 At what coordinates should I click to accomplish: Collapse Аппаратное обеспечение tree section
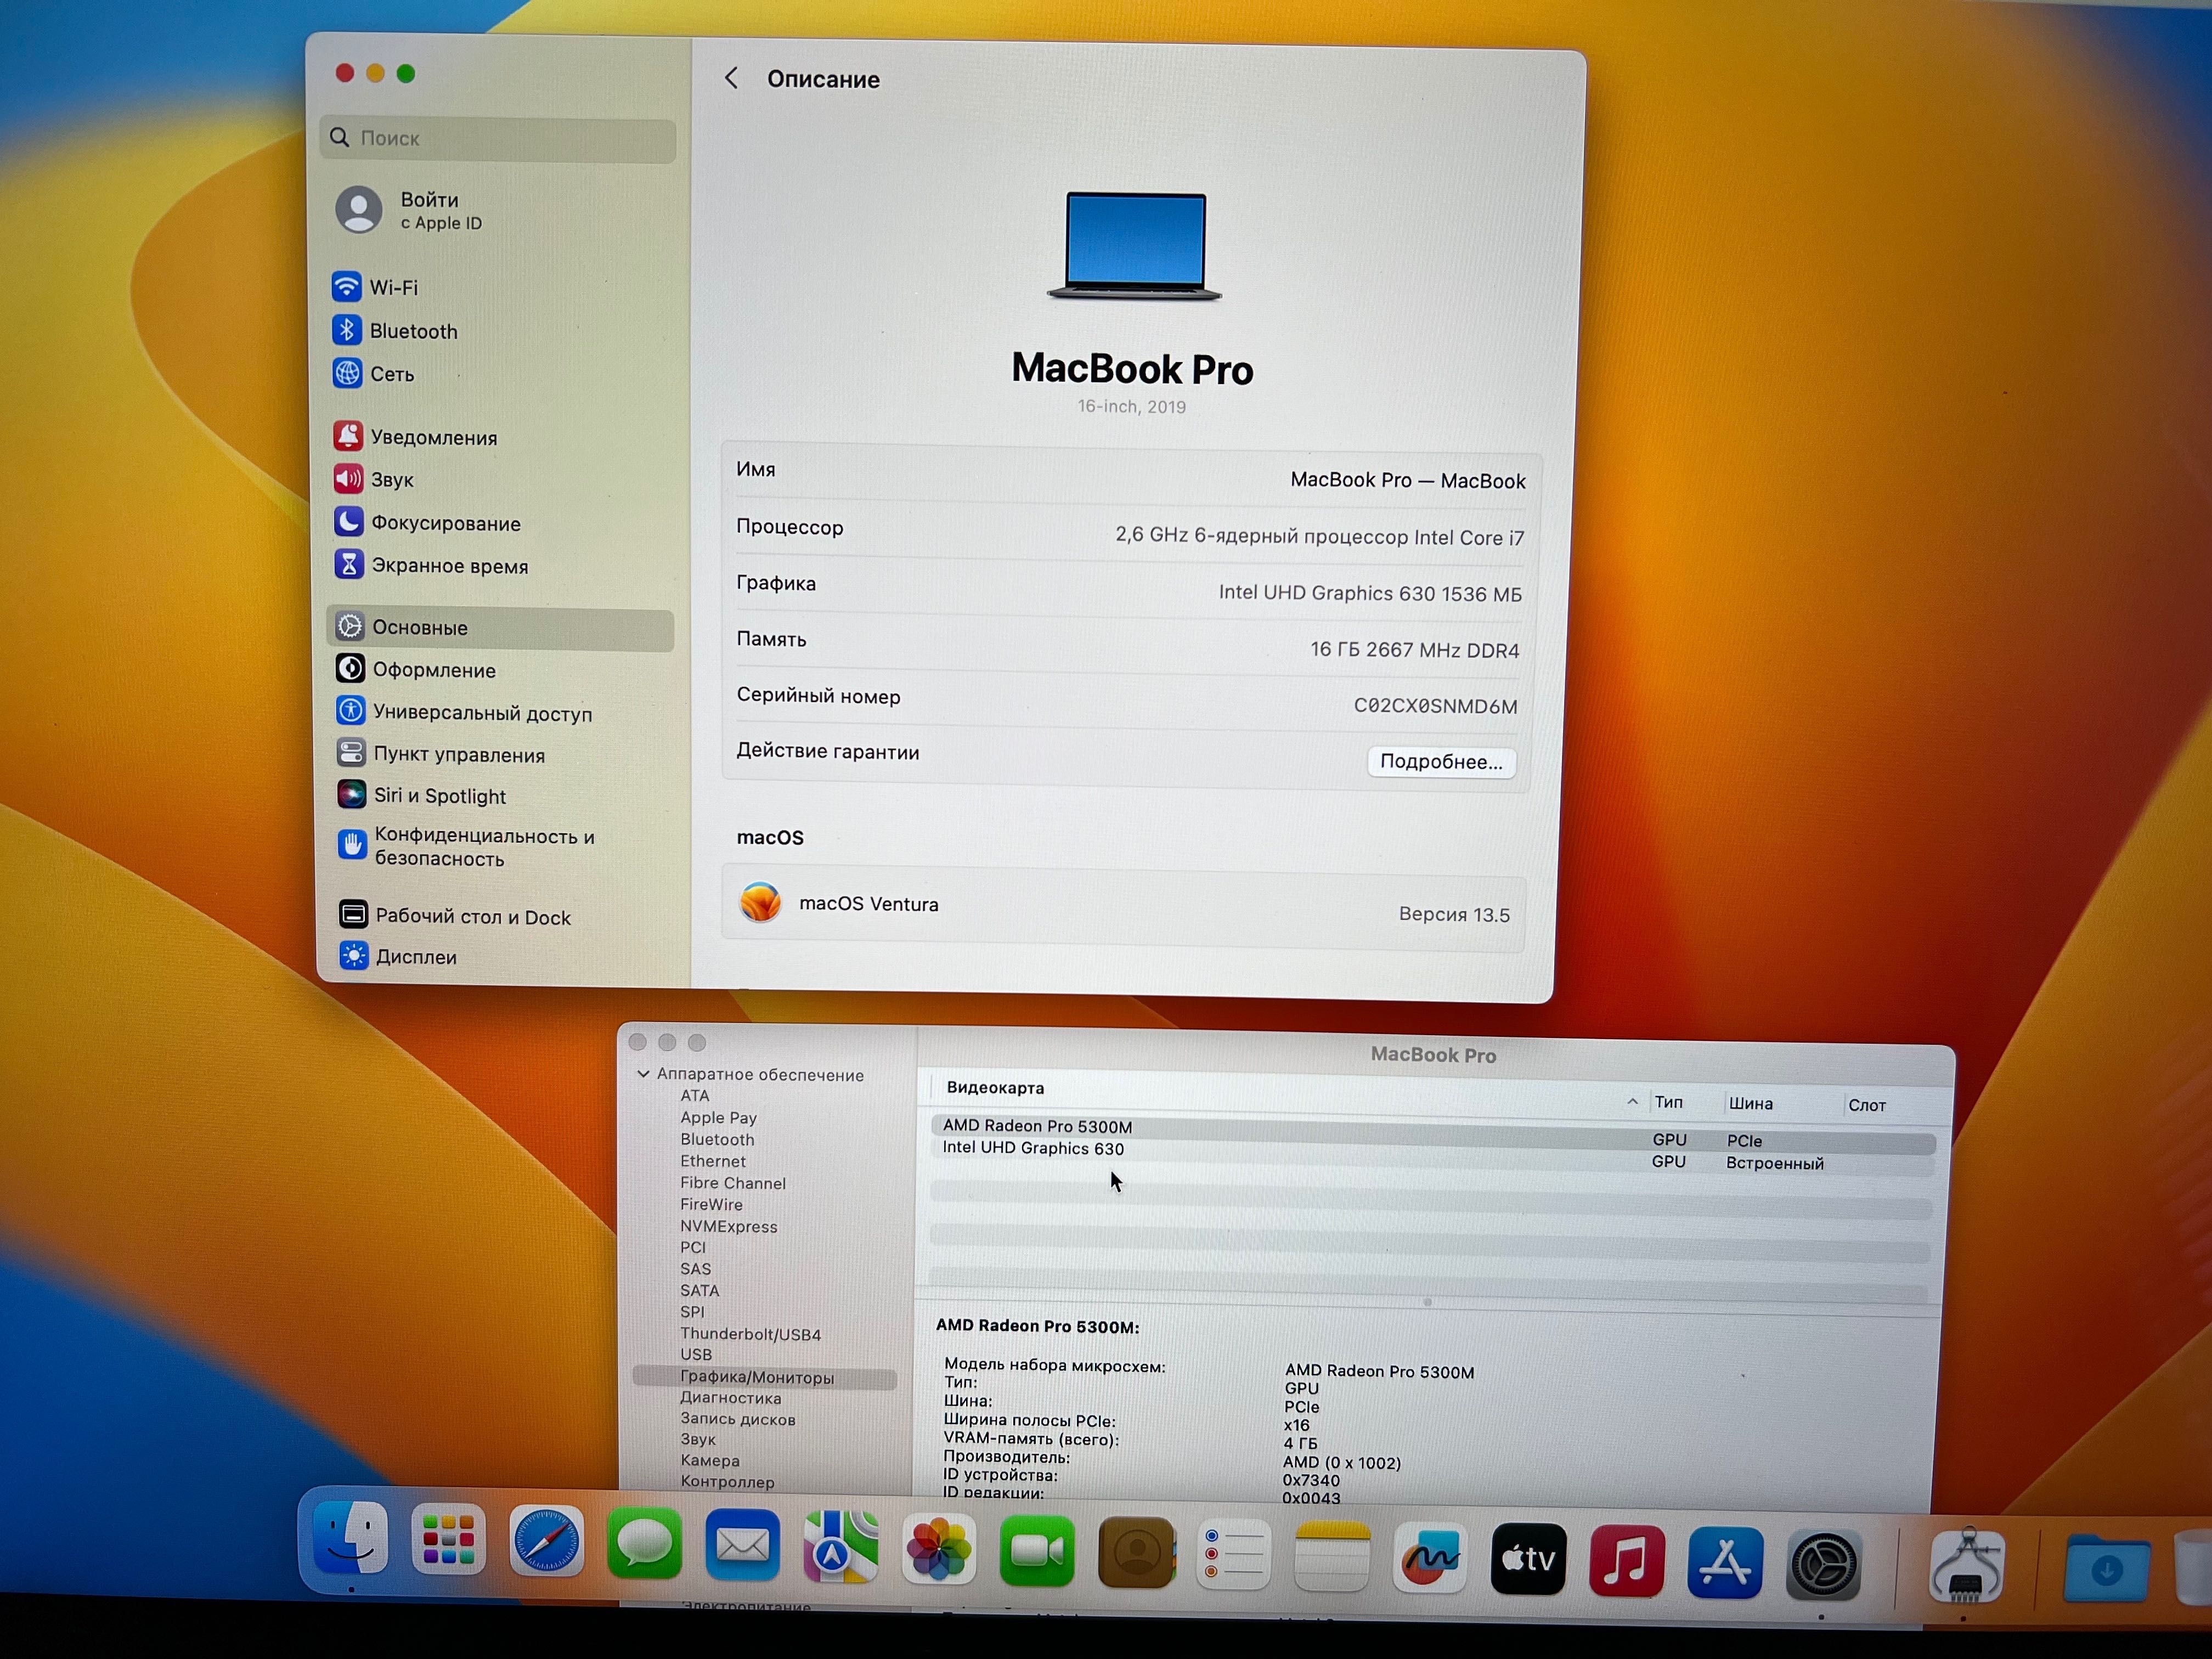(x=643, y=1074)
